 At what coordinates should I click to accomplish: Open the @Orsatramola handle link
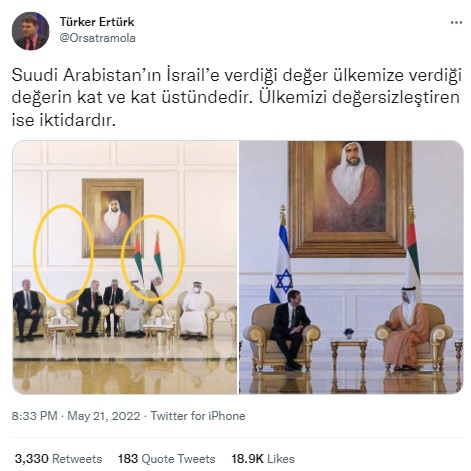coord(98,38)
